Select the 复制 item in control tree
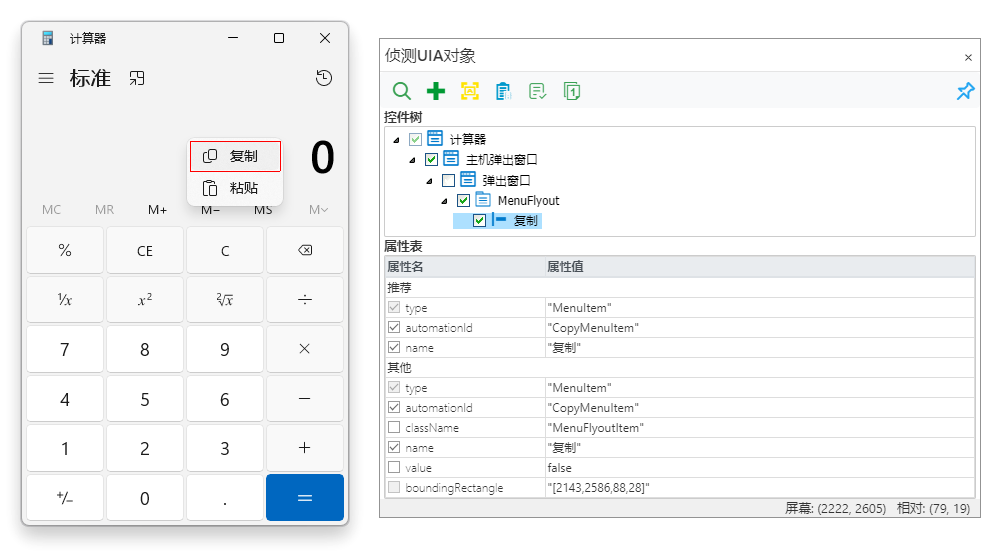981x557 pixels. tap(526, 220)
